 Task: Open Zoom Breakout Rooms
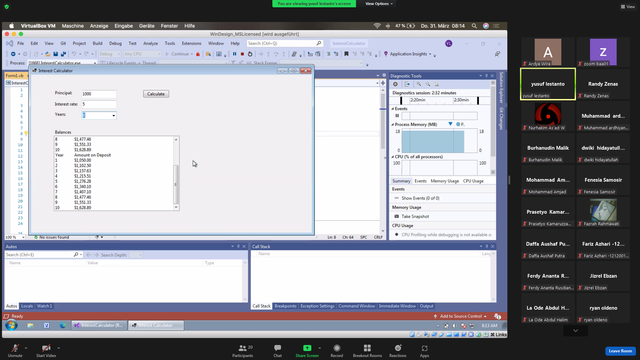click(367, 350)
